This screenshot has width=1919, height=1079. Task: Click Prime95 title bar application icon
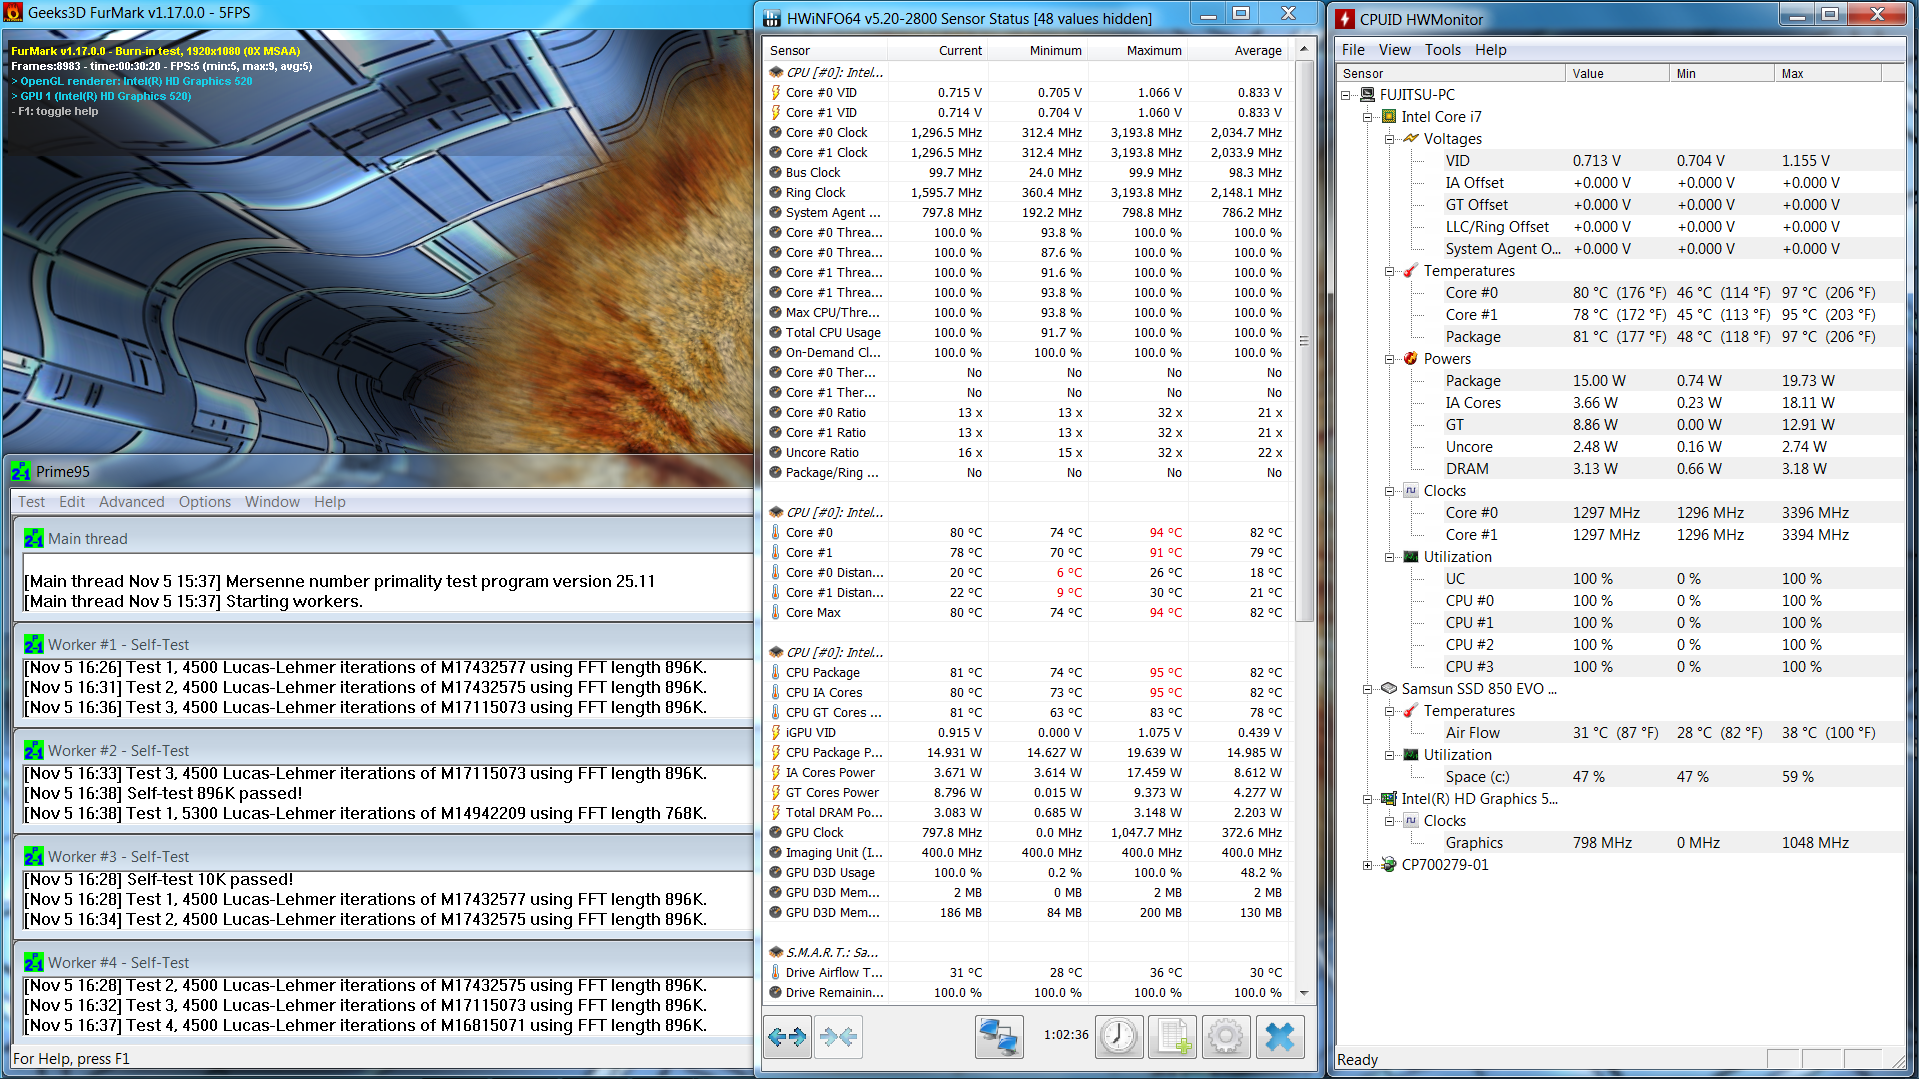(x=21, y=471)
